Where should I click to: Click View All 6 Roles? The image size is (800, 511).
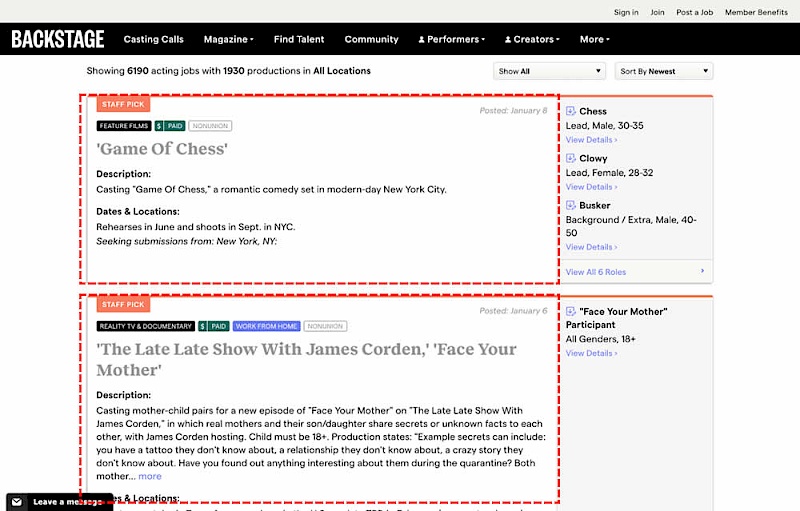click(596, 272)
